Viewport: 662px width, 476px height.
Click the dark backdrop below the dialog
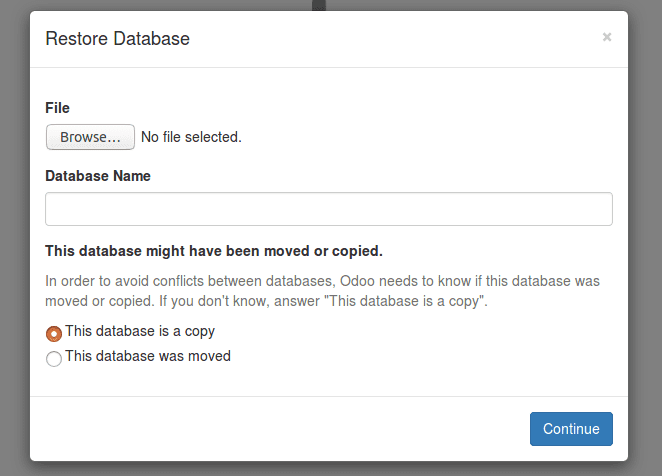[330, 469]
